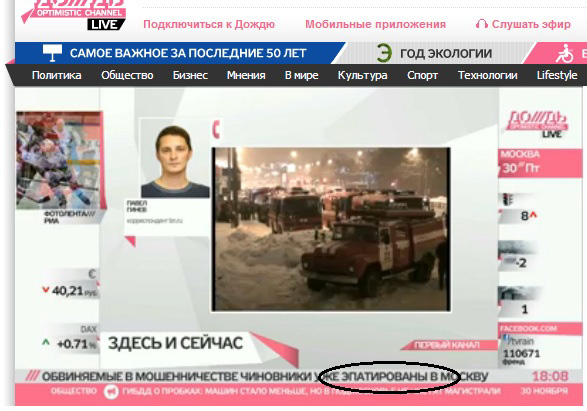The height and width of the screenshot is (411, 587).
Task: Open the Lifestyle section
Action: click(x=557, y=75)
